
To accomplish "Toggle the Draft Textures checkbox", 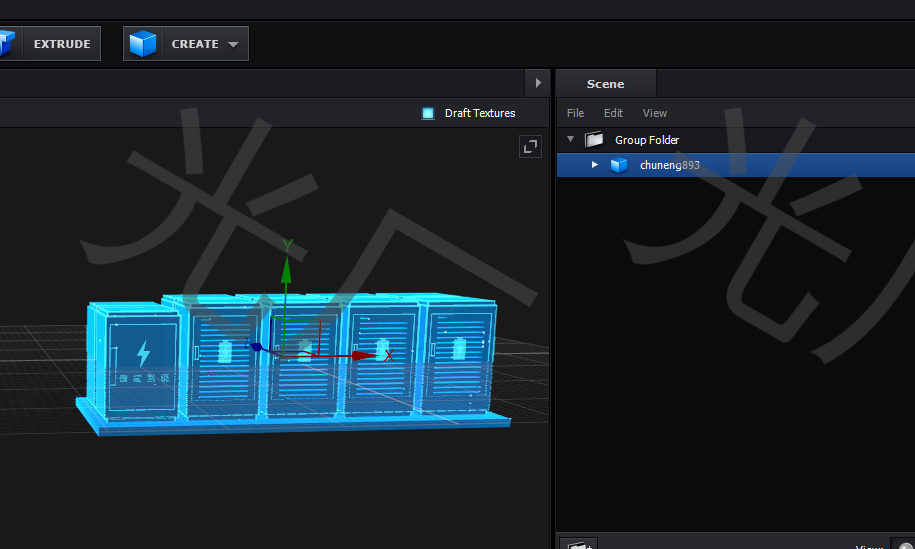I will [428, 113].
